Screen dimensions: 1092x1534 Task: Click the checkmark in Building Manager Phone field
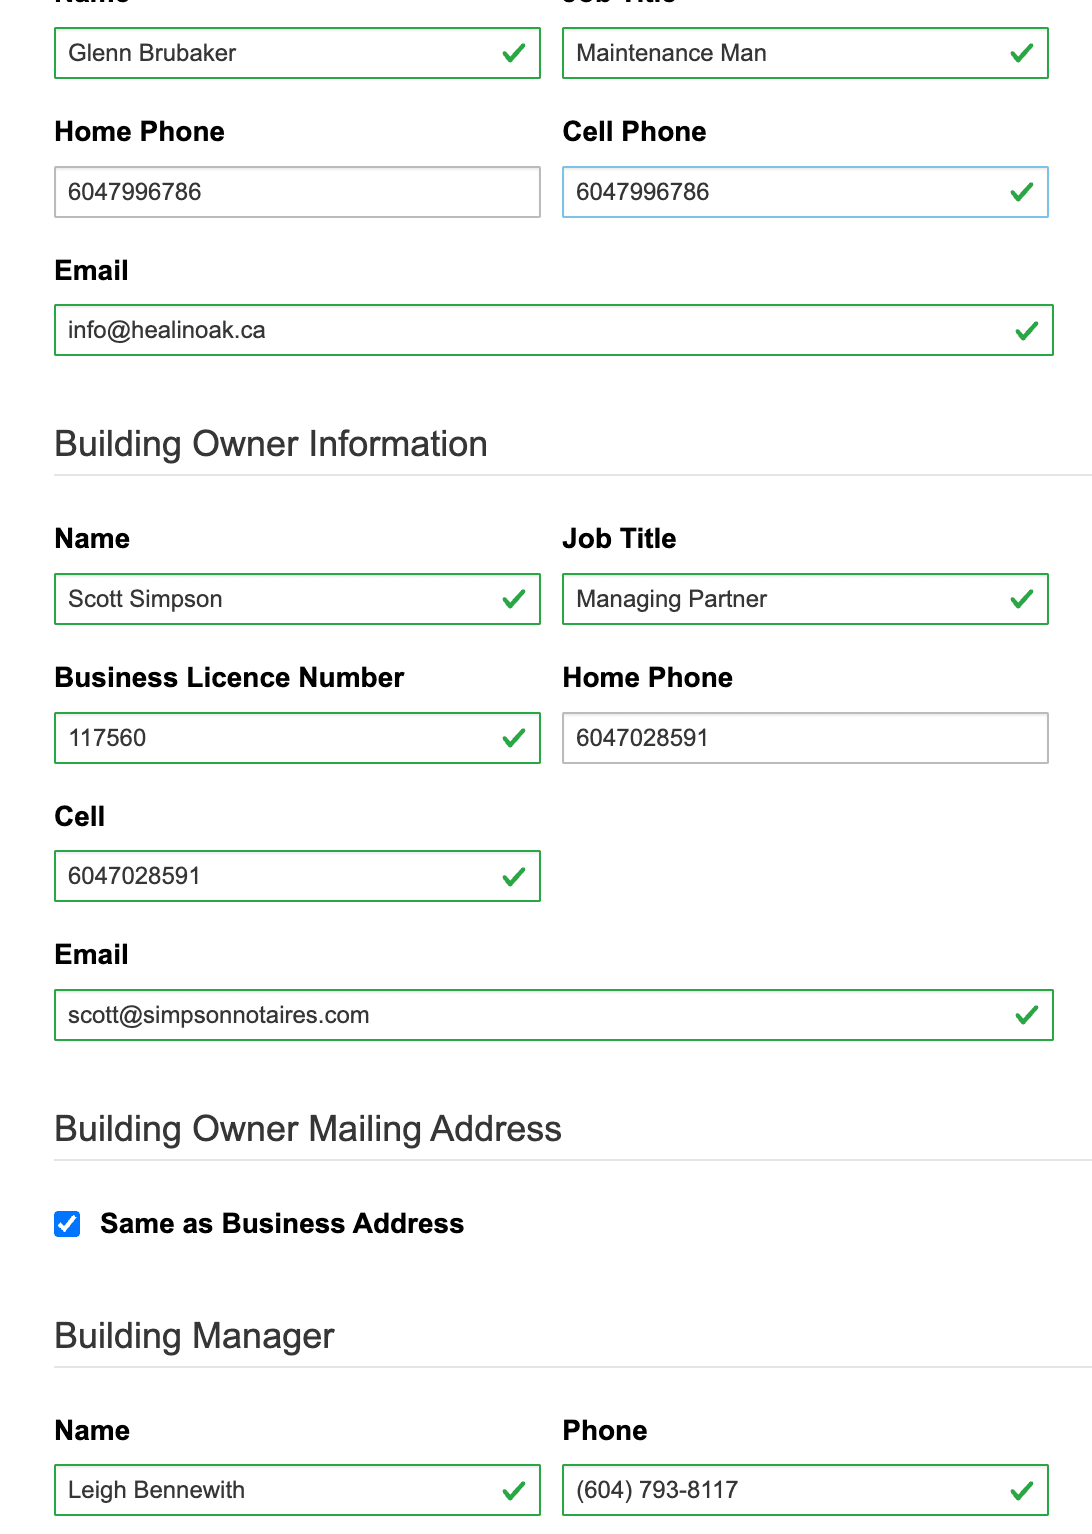click(1021, 1490)
